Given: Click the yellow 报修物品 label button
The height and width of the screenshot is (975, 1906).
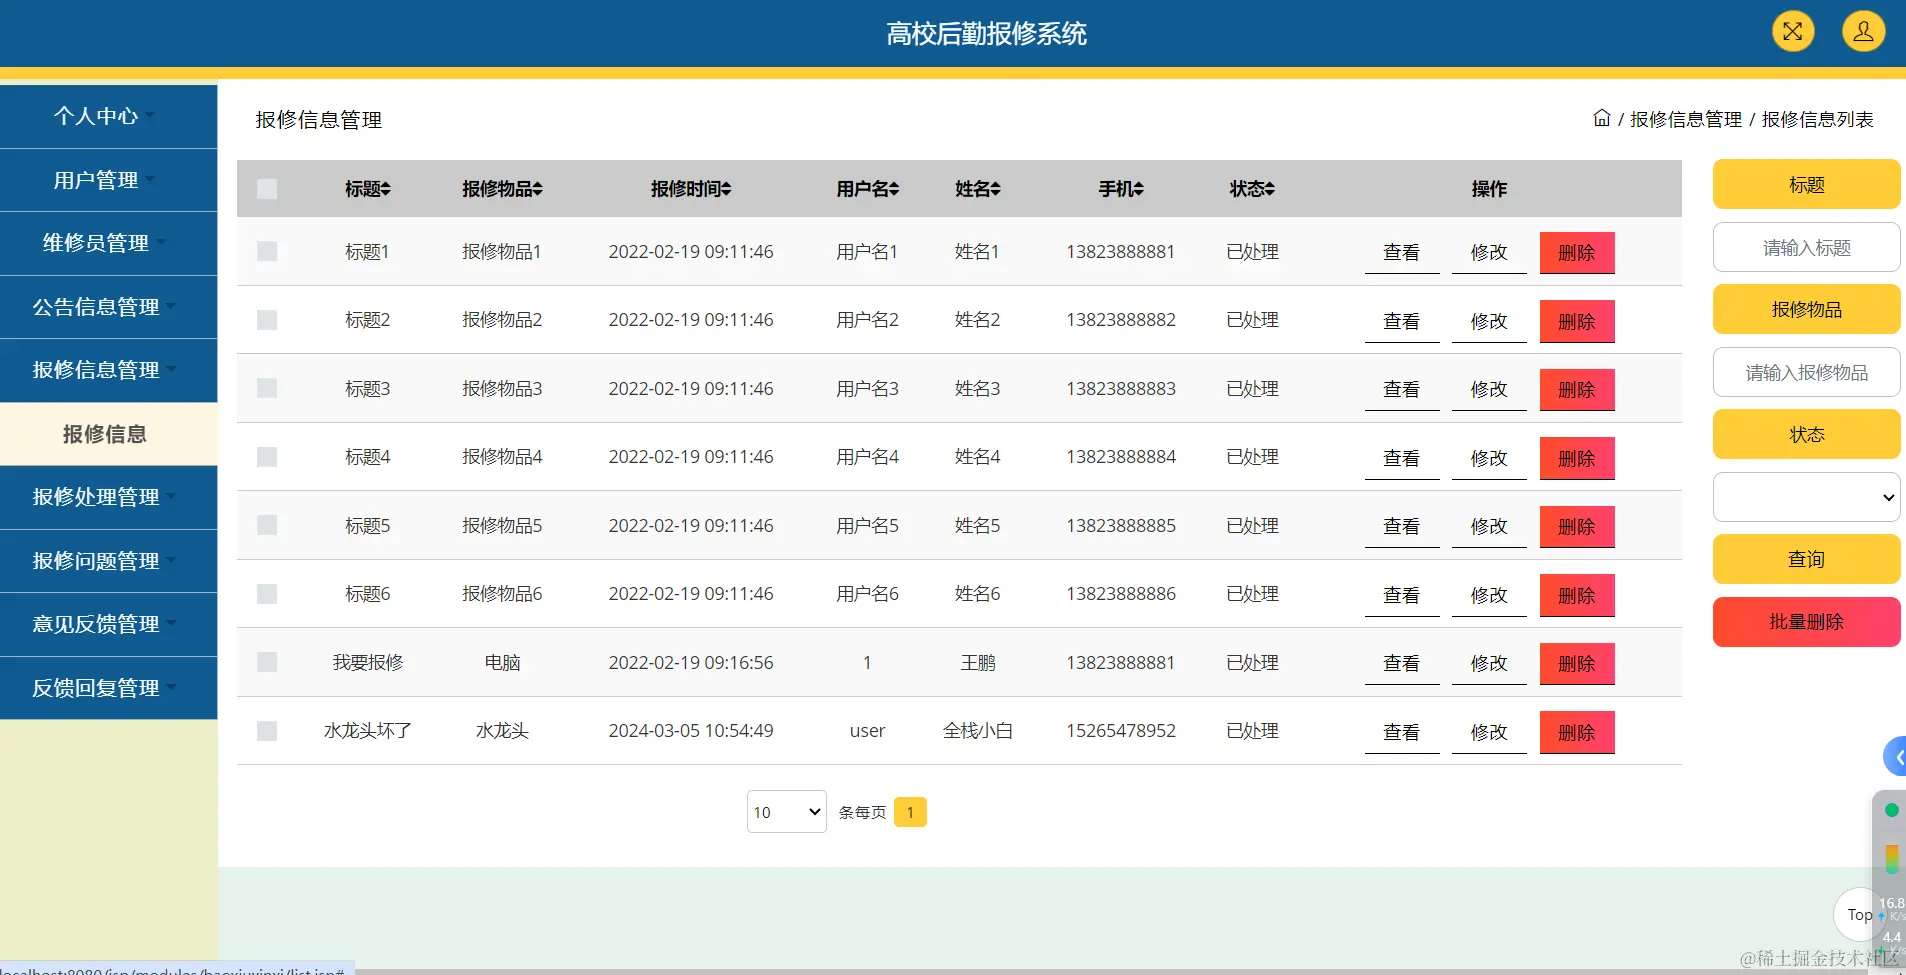Looking at the screenshot, I should click(1806, 310).
